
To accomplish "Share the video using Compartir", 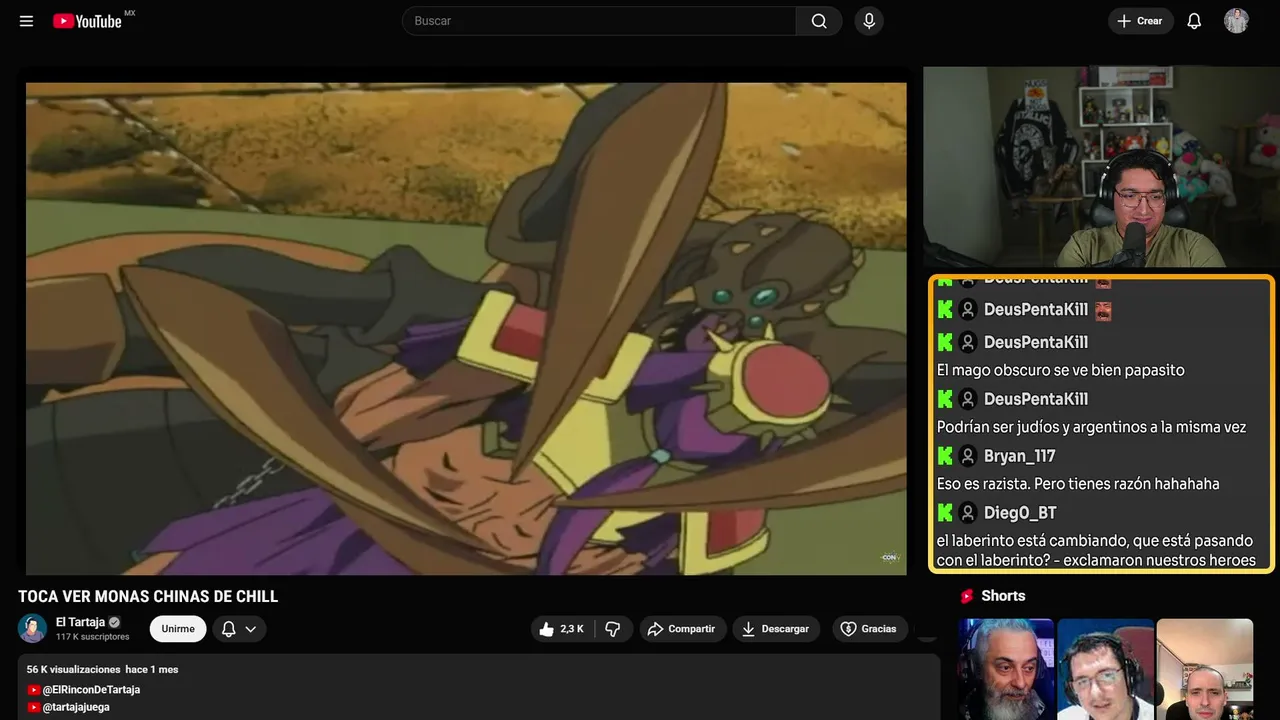I will click(683, 629).
